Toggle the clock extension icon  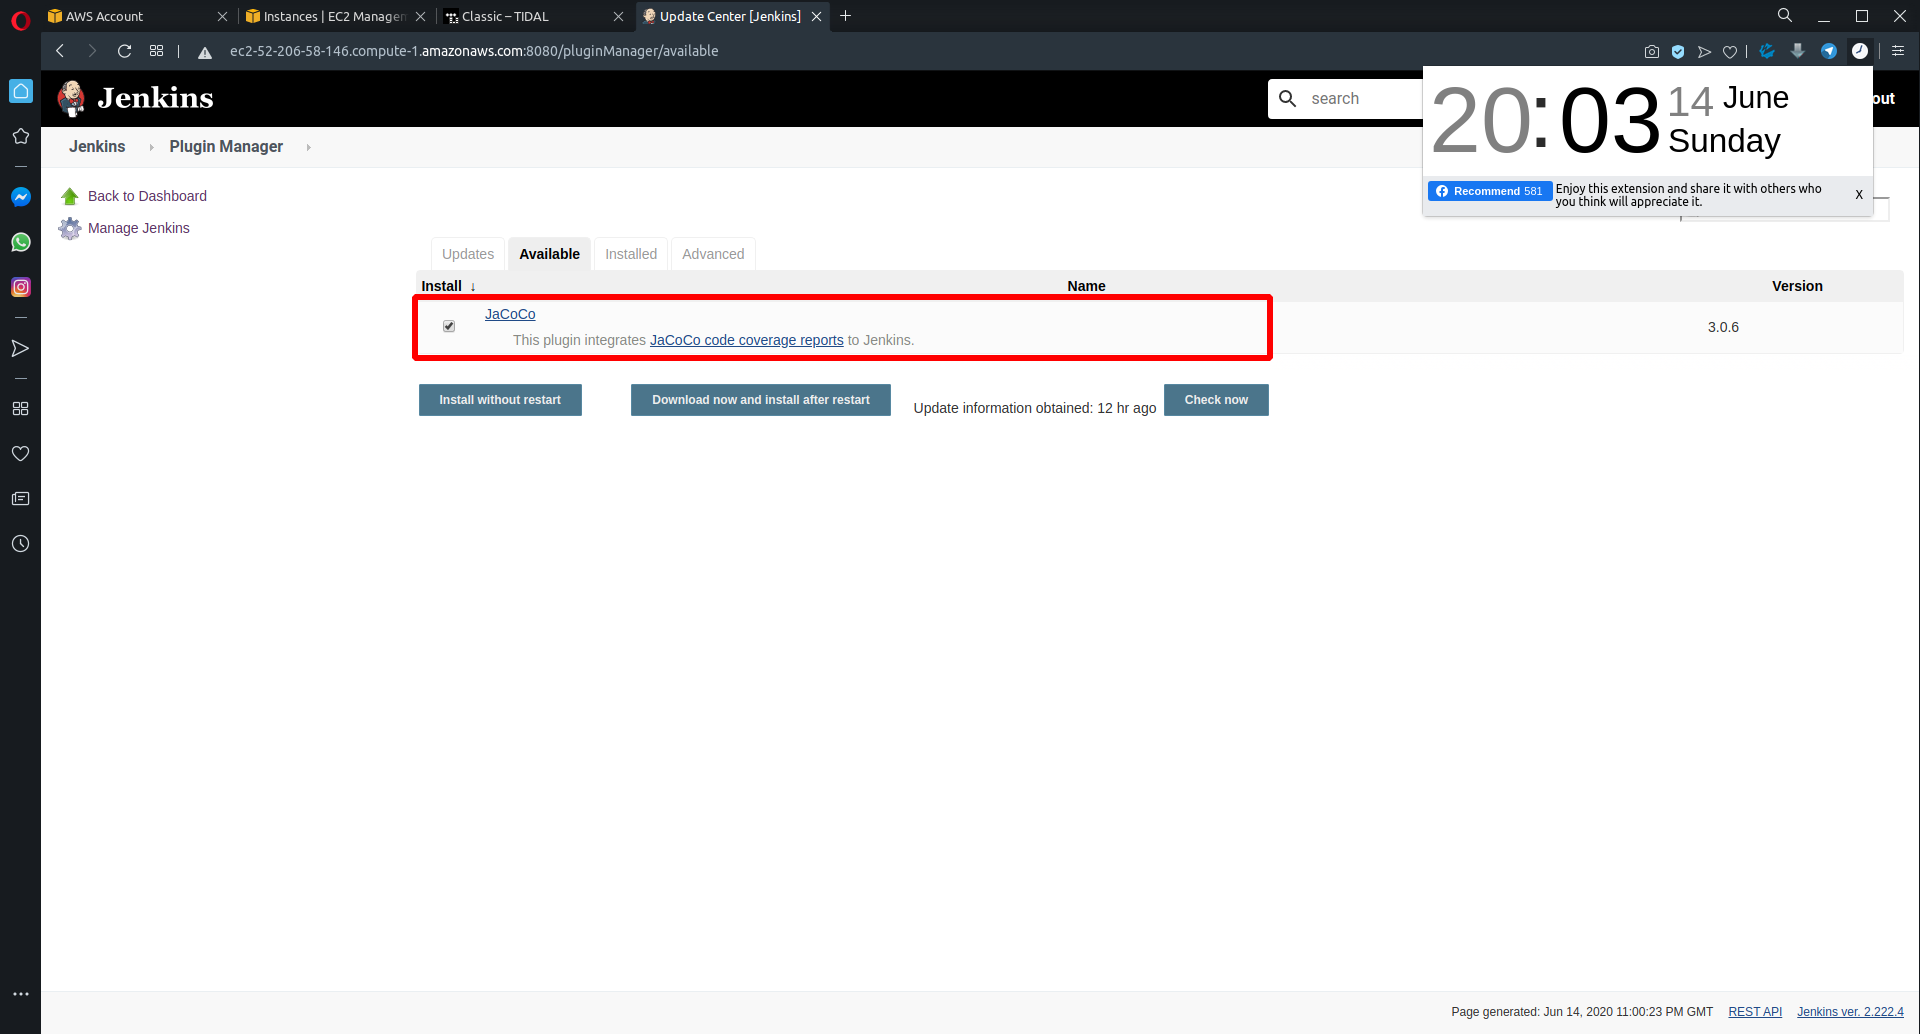coord(1860,51)
